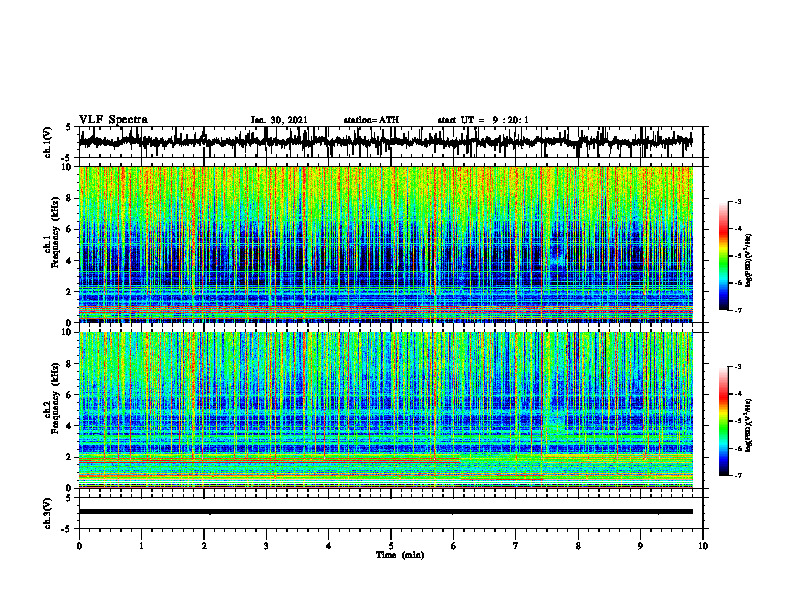Click time axis tick label '9'
The image size is (792, 612).
pos(640,546)
